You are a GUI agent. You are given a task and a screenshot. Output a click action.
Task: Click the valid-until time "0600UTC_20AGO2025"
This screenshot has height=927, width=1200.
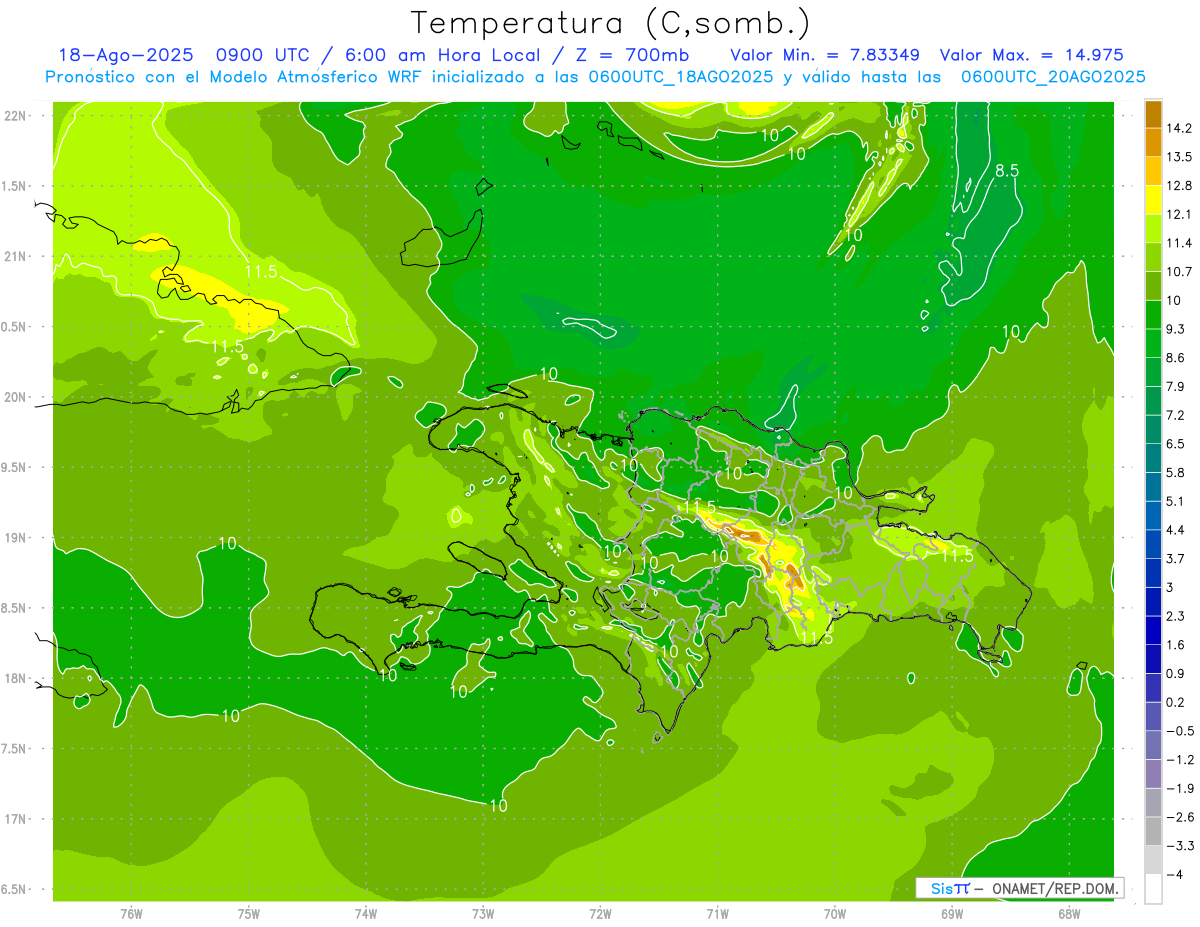pyautogui.click(x=1053, y=77)
